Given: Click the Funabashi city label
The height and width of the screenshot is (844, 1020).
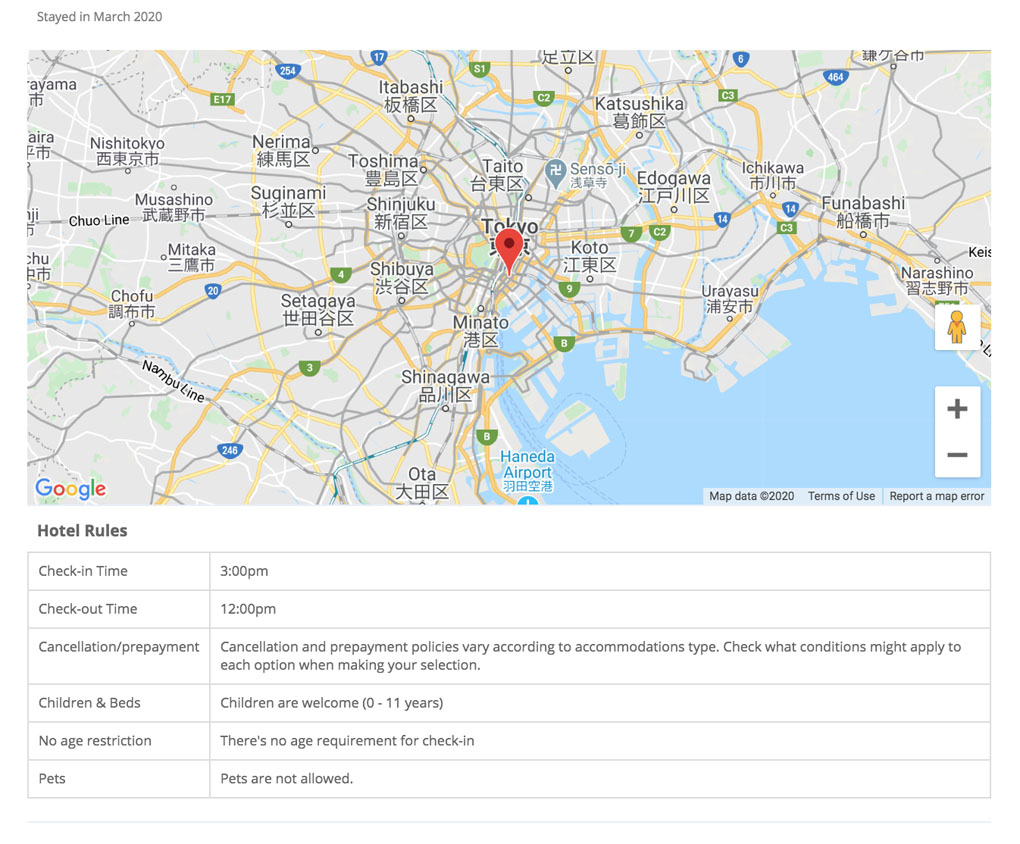Looking at the screenshot, I should pos(863,212).
